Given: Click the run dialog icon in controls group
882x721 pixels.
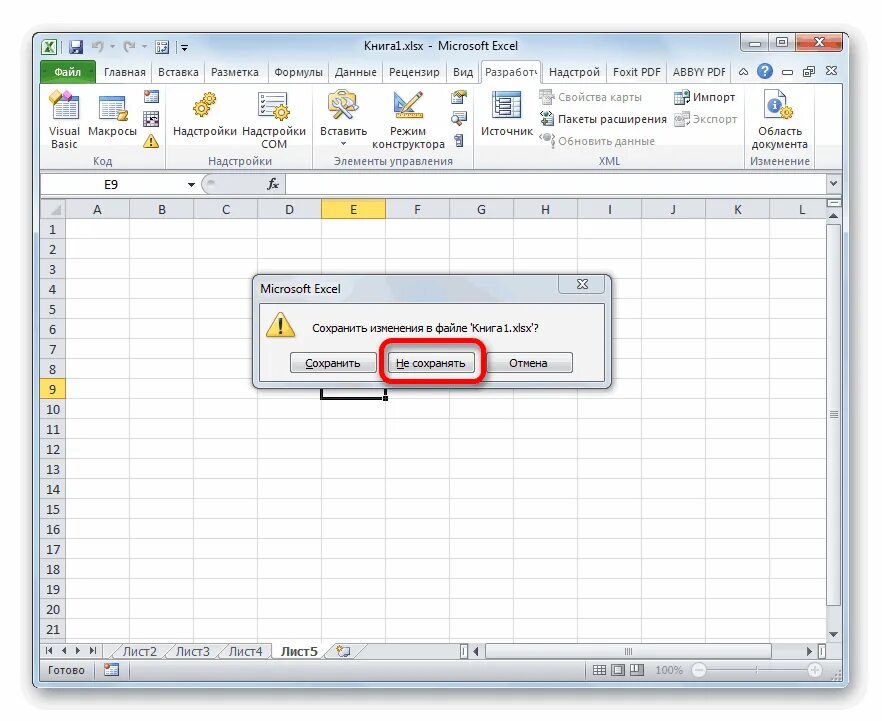Looking at the screenshot, I should click(x=459, y=141).
